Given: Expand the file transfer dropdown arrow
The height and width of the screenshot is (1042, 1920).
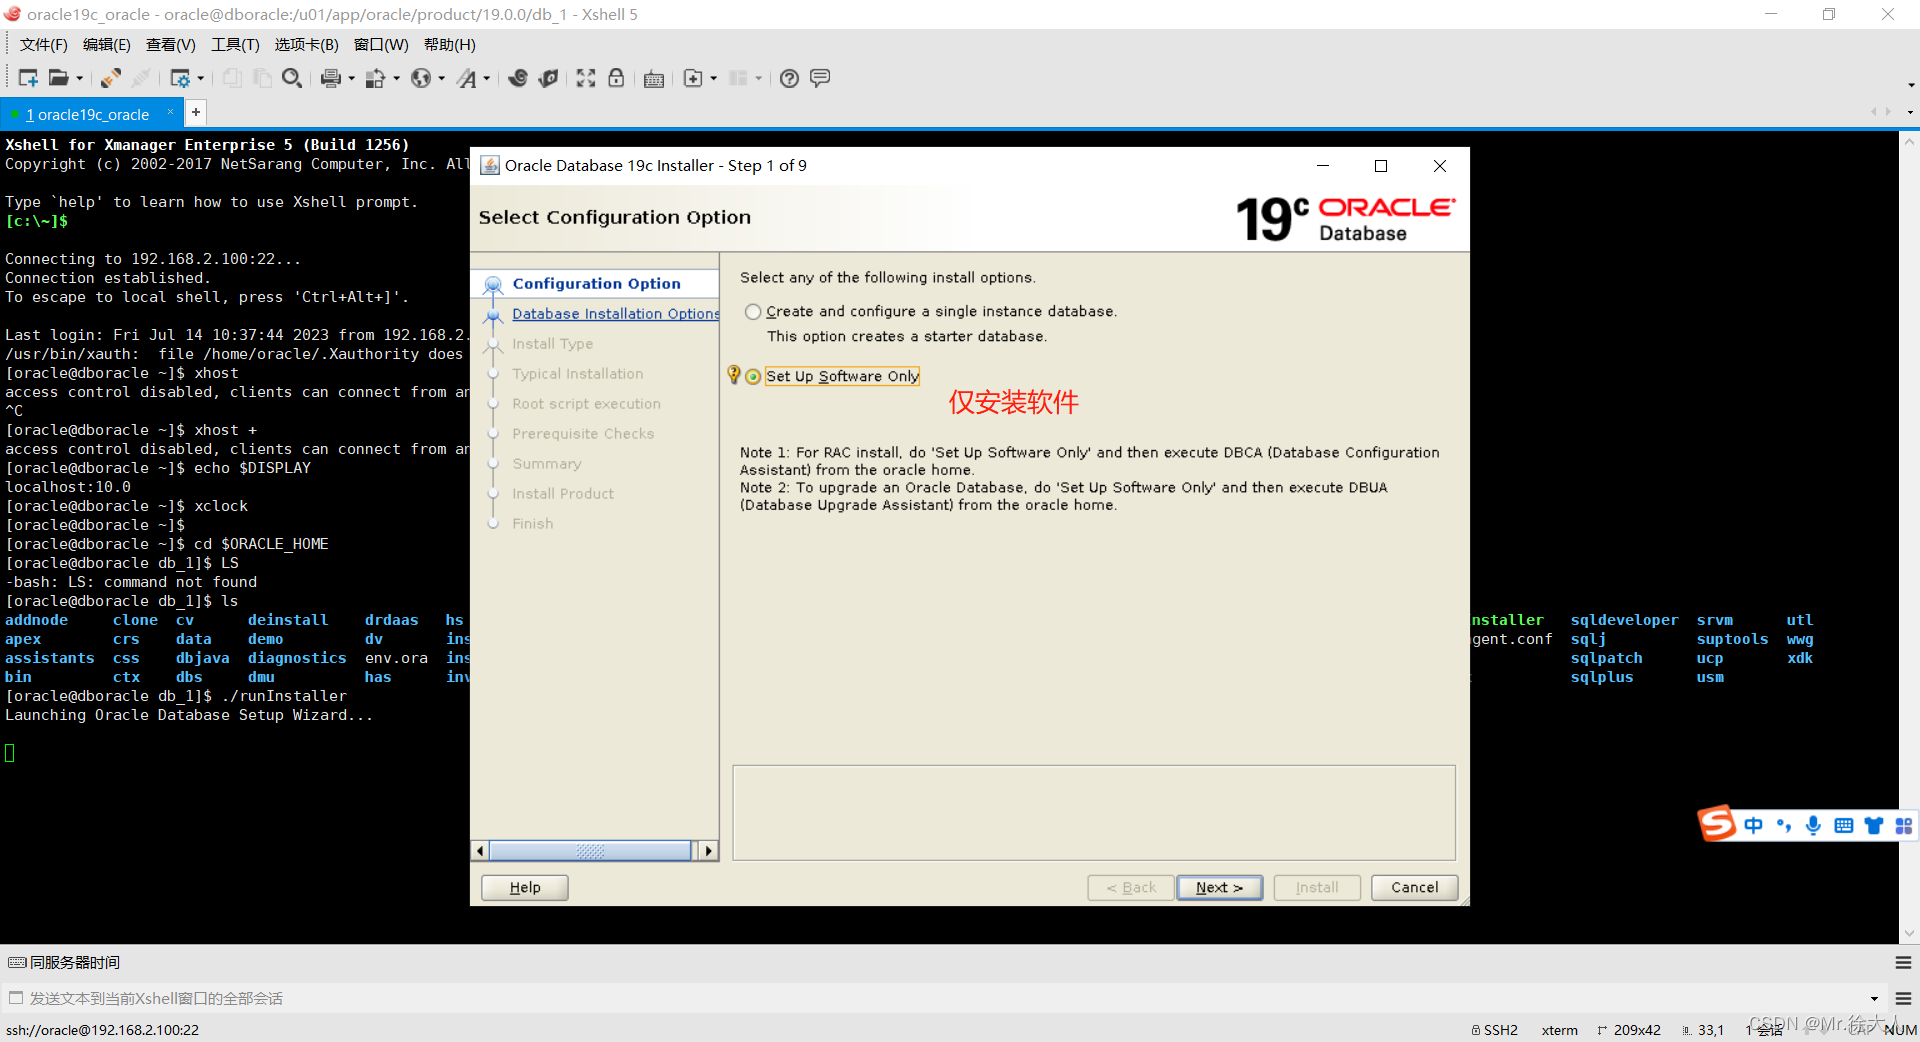Looking at the screenshot, I should 396,79.
